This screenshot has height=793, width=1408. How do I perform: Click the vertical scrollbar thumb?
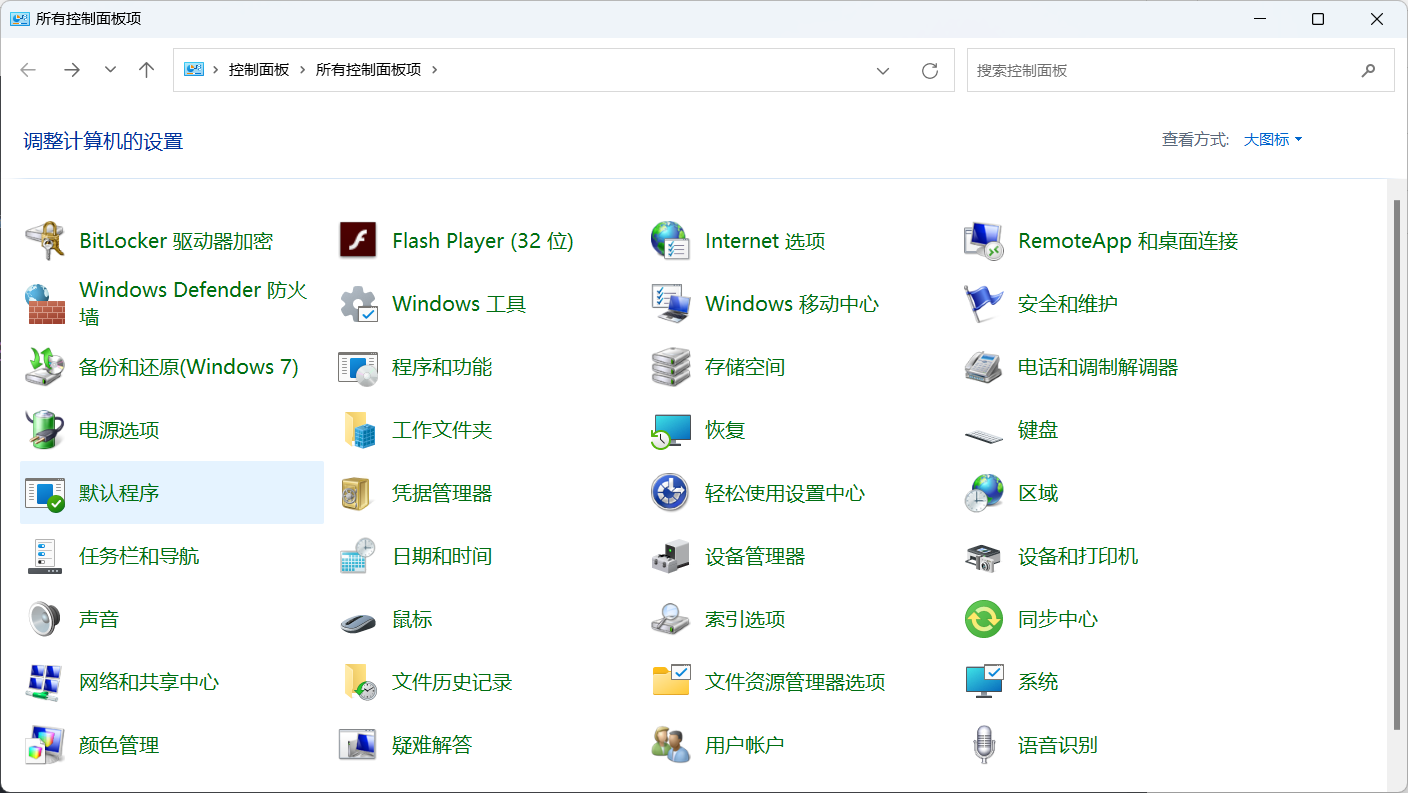point(1398,464)
